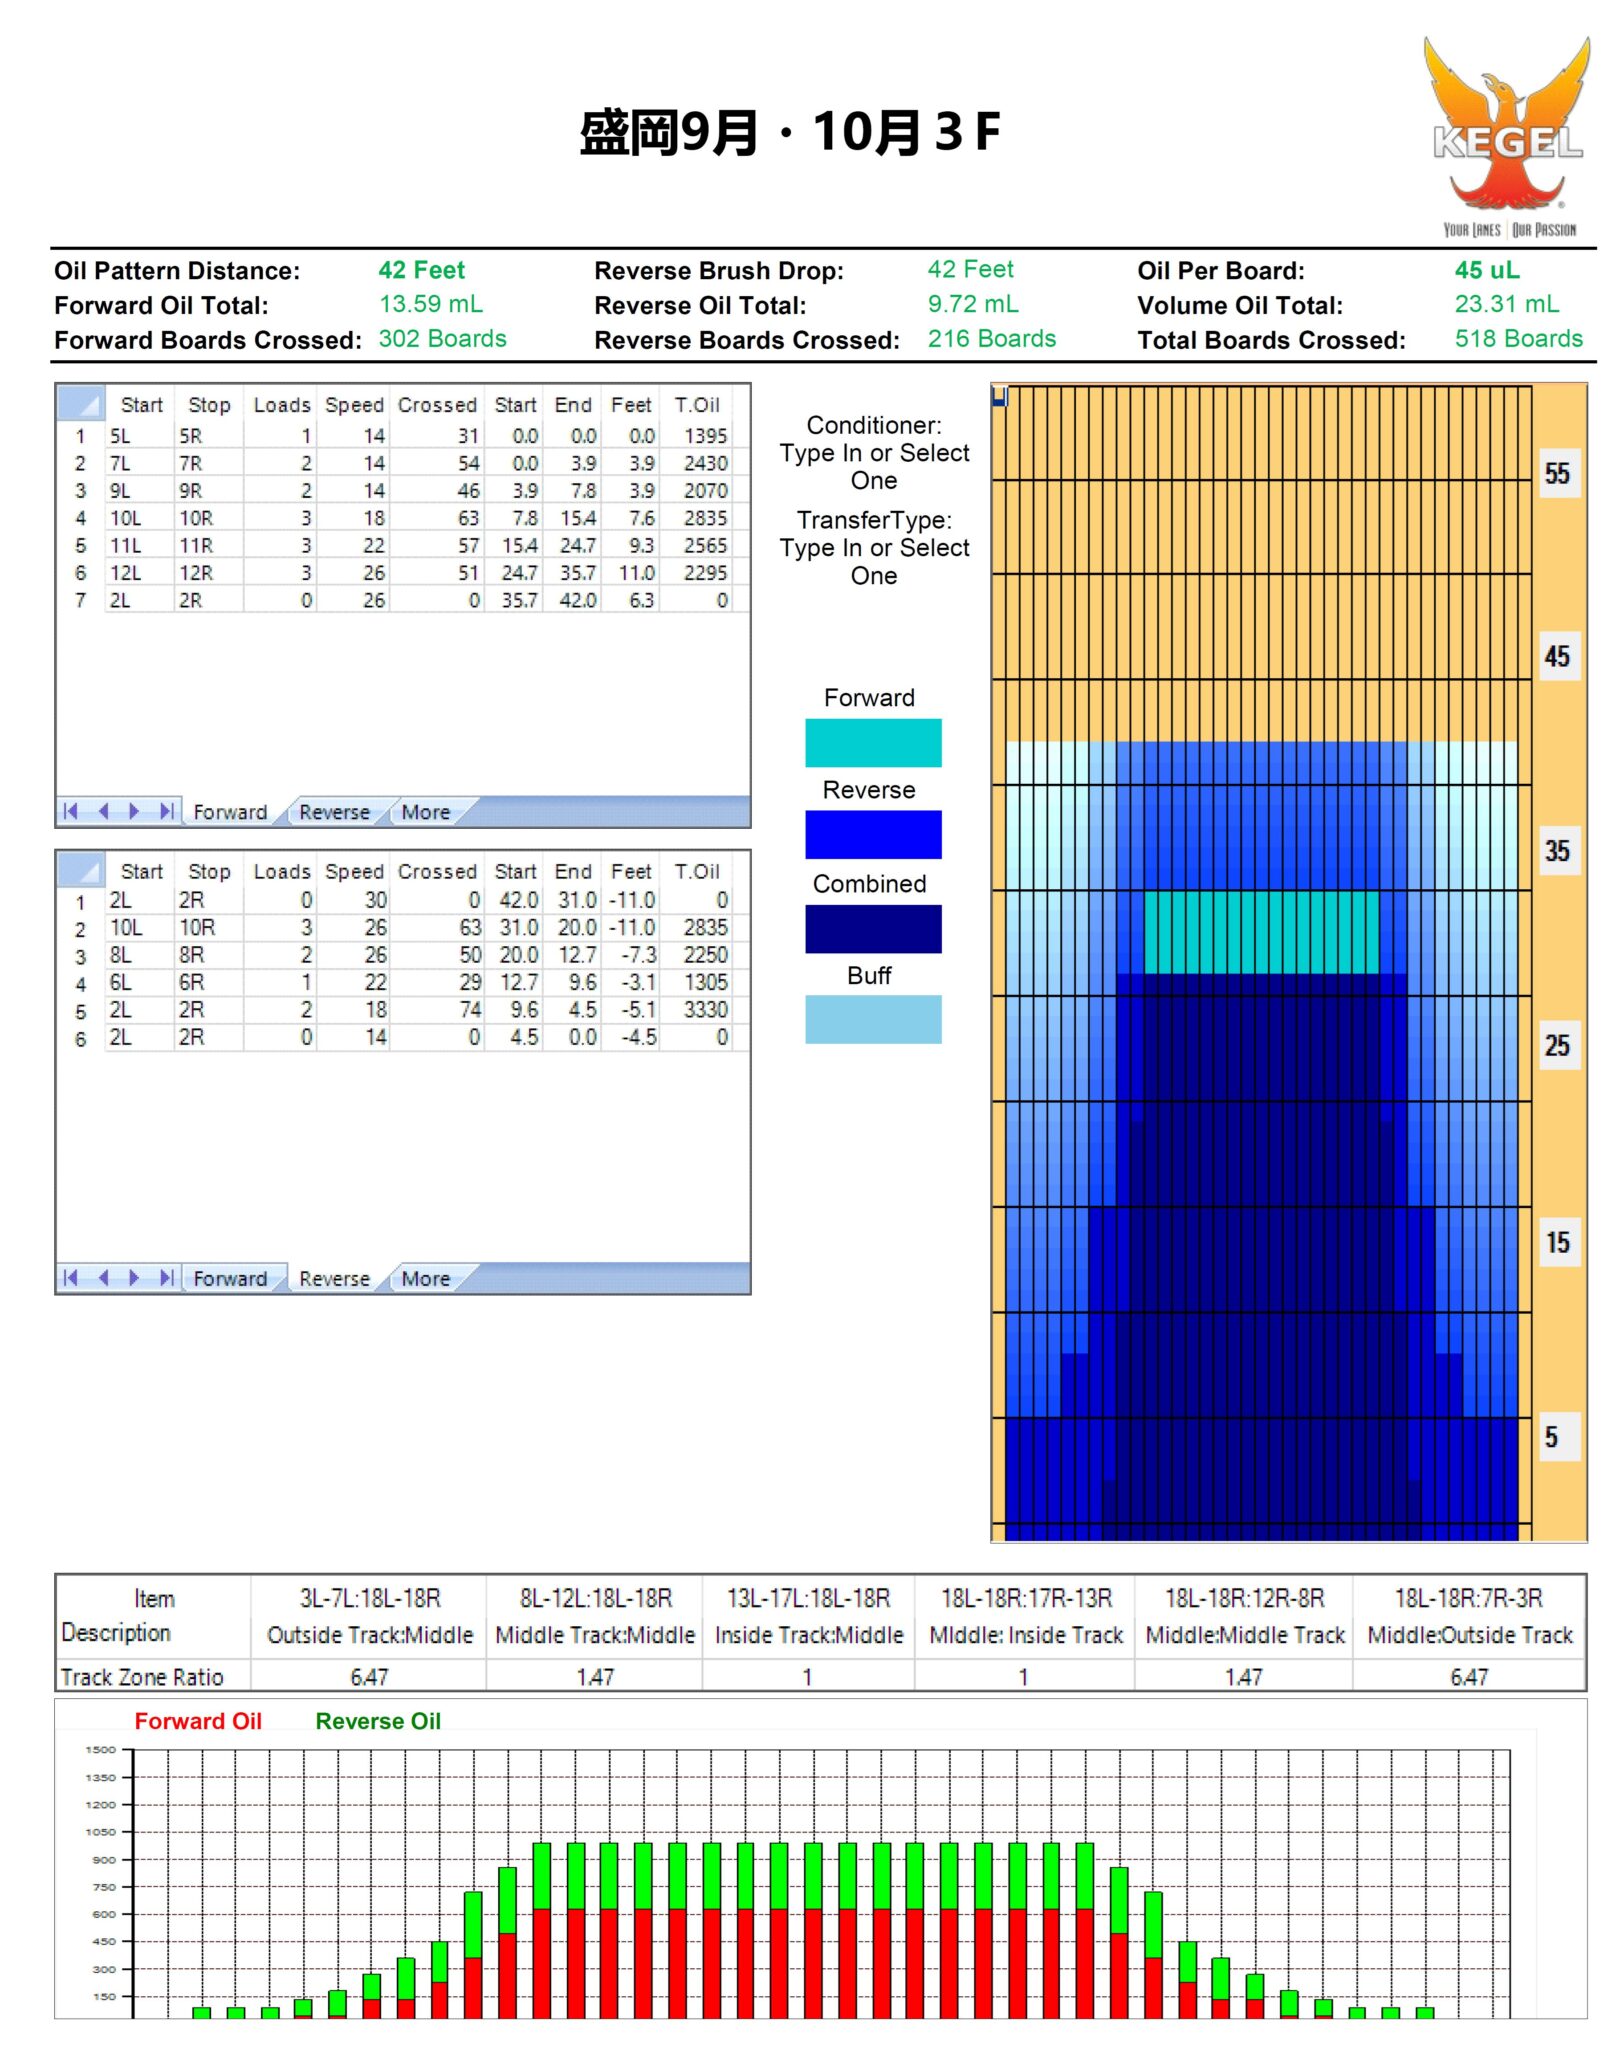This screenshot has width=1624, height=2048.
Task: Click previous-sheet arrow in upper forward table
Action: 103,811
